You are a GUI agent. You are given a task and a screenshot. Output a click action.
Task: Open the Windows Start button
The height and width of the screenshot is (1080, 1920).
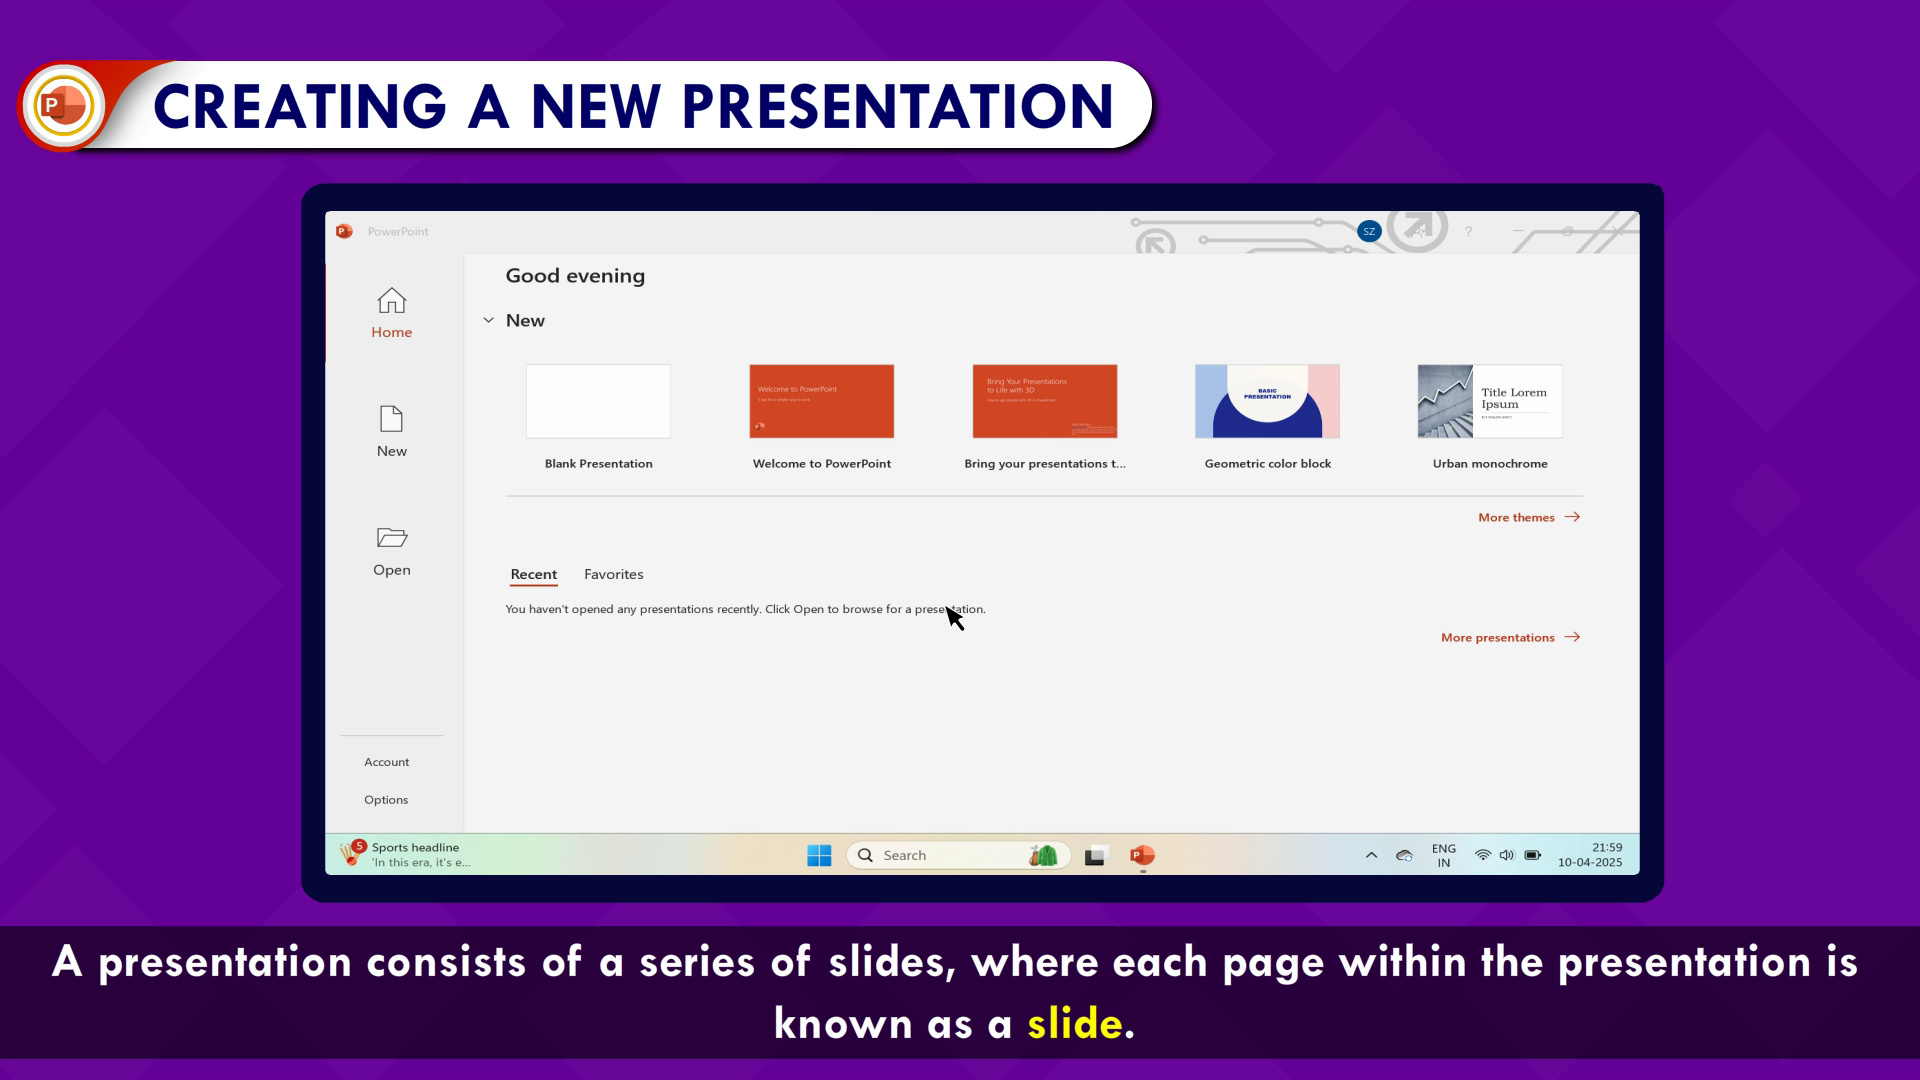pyautogui.click(x=819, y=855)
